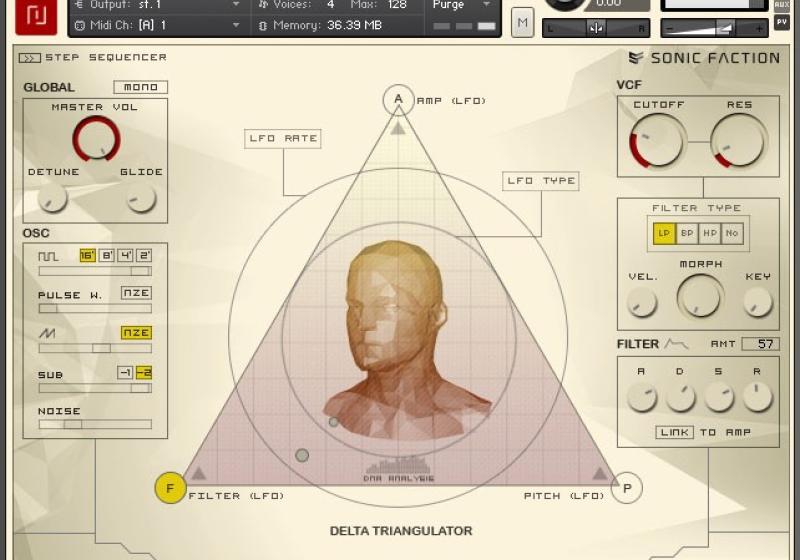Click the smaller grey dot near the bust

pyautogui.click(x=334, y=422)
